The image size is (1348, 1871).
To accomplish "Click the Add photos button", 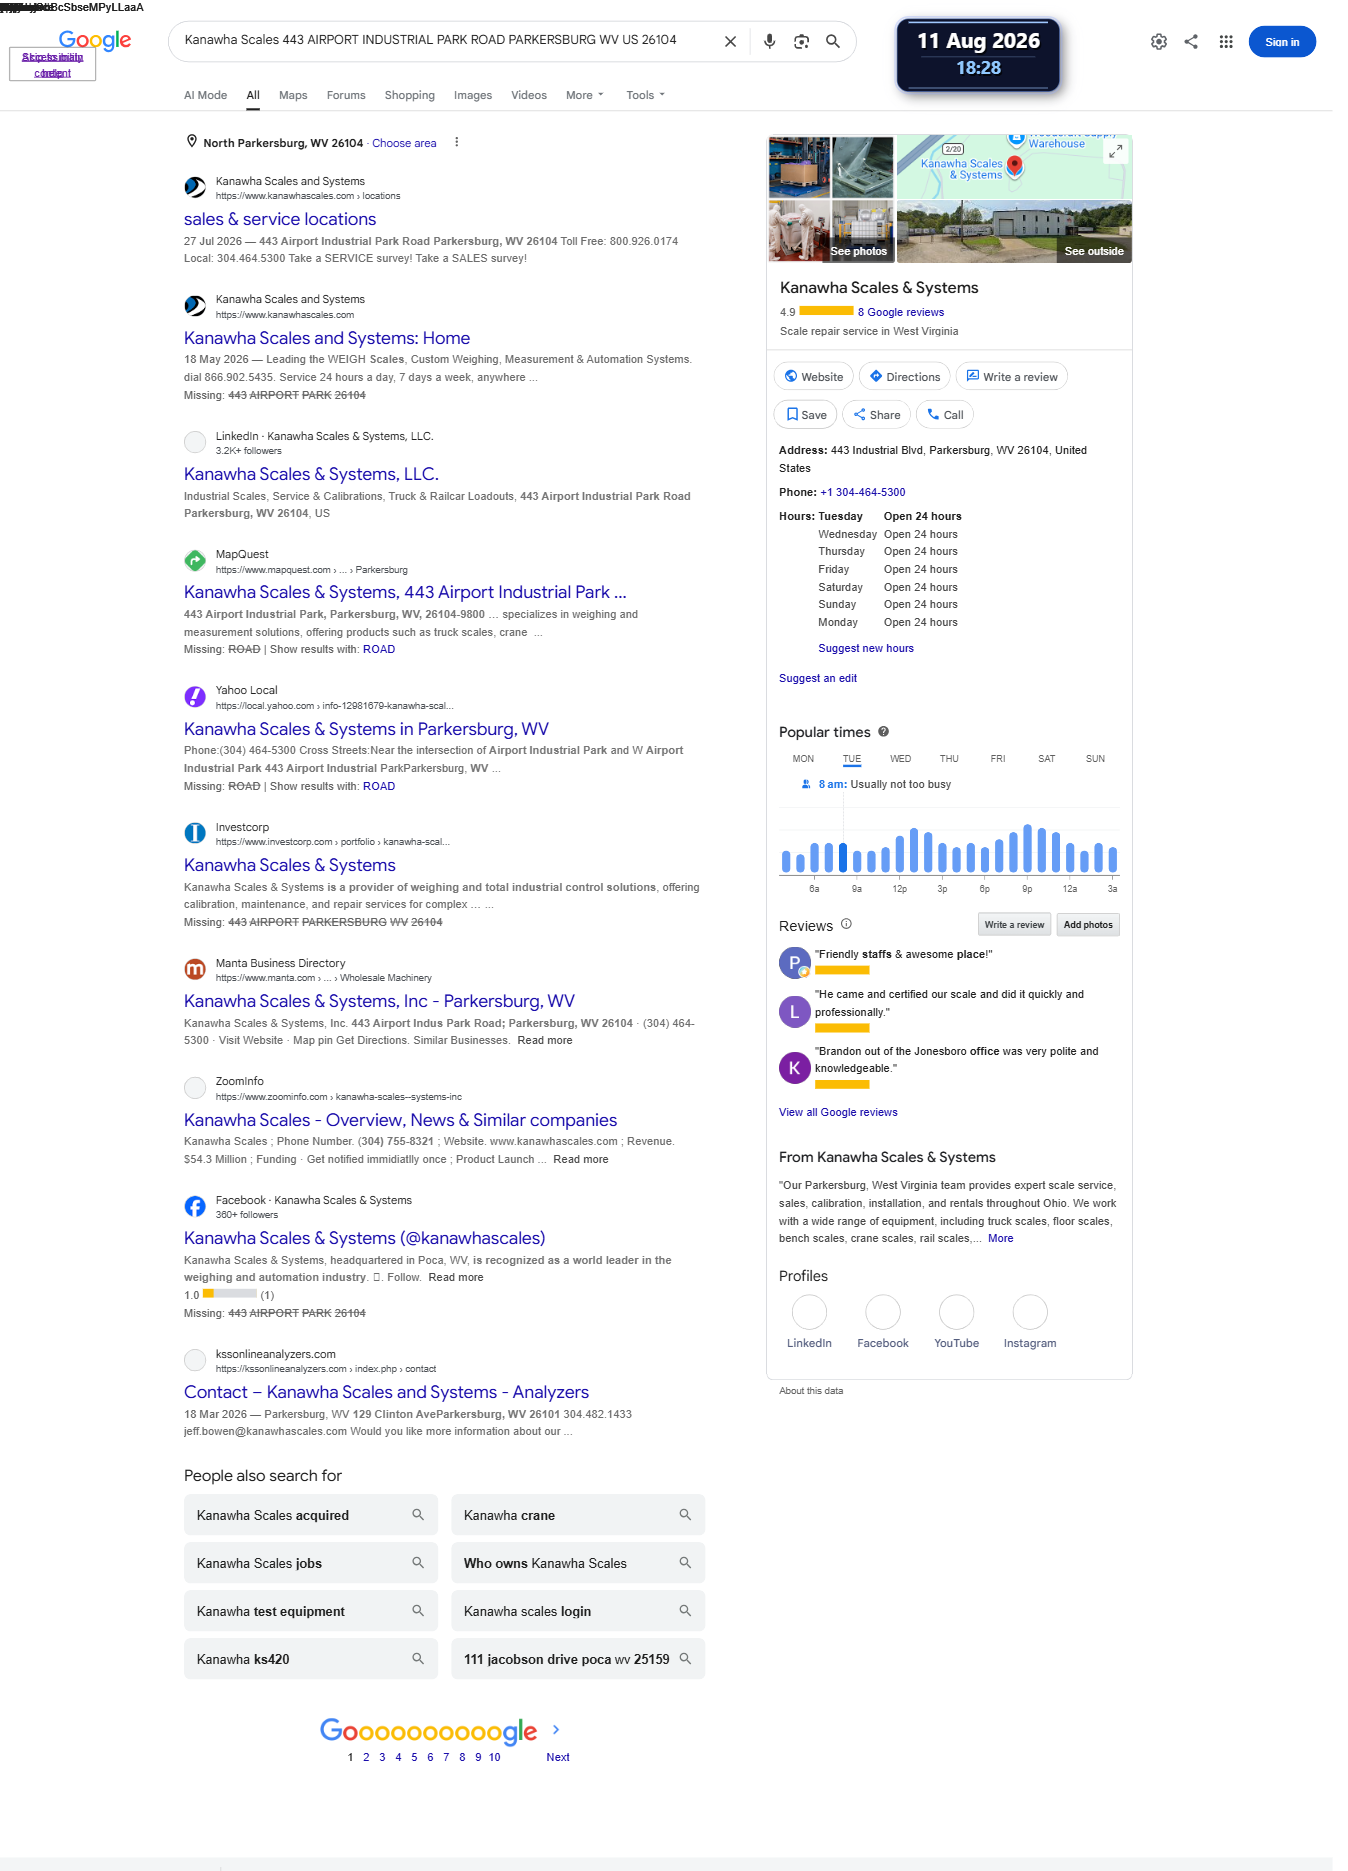I will pyautogui.click(x=1088, y=925).
